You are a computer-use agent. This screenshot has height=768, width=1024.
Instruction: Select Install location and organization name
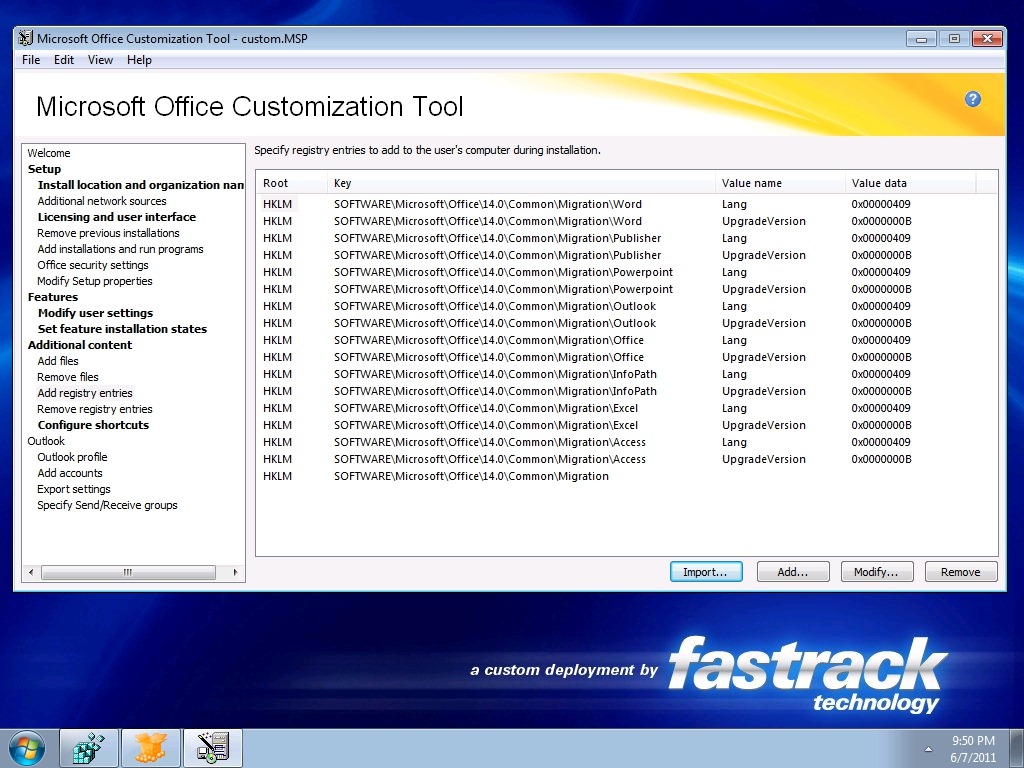click(x=140, y=185)
